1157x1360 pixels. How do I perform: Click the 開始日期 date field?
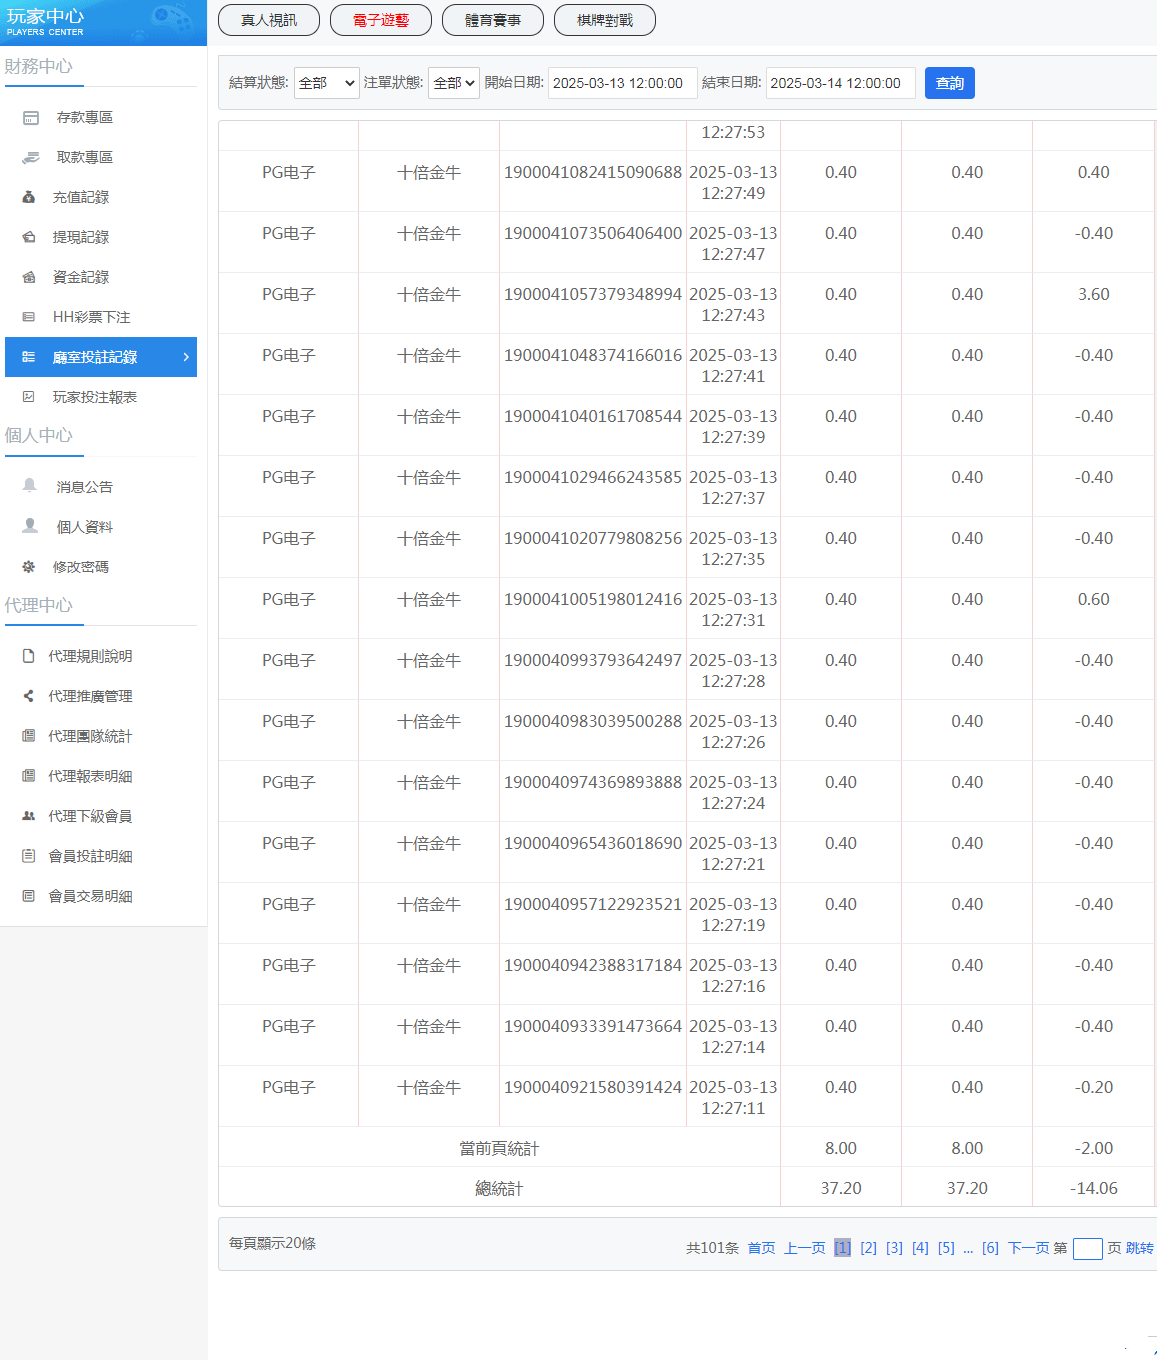pos(618,83)
